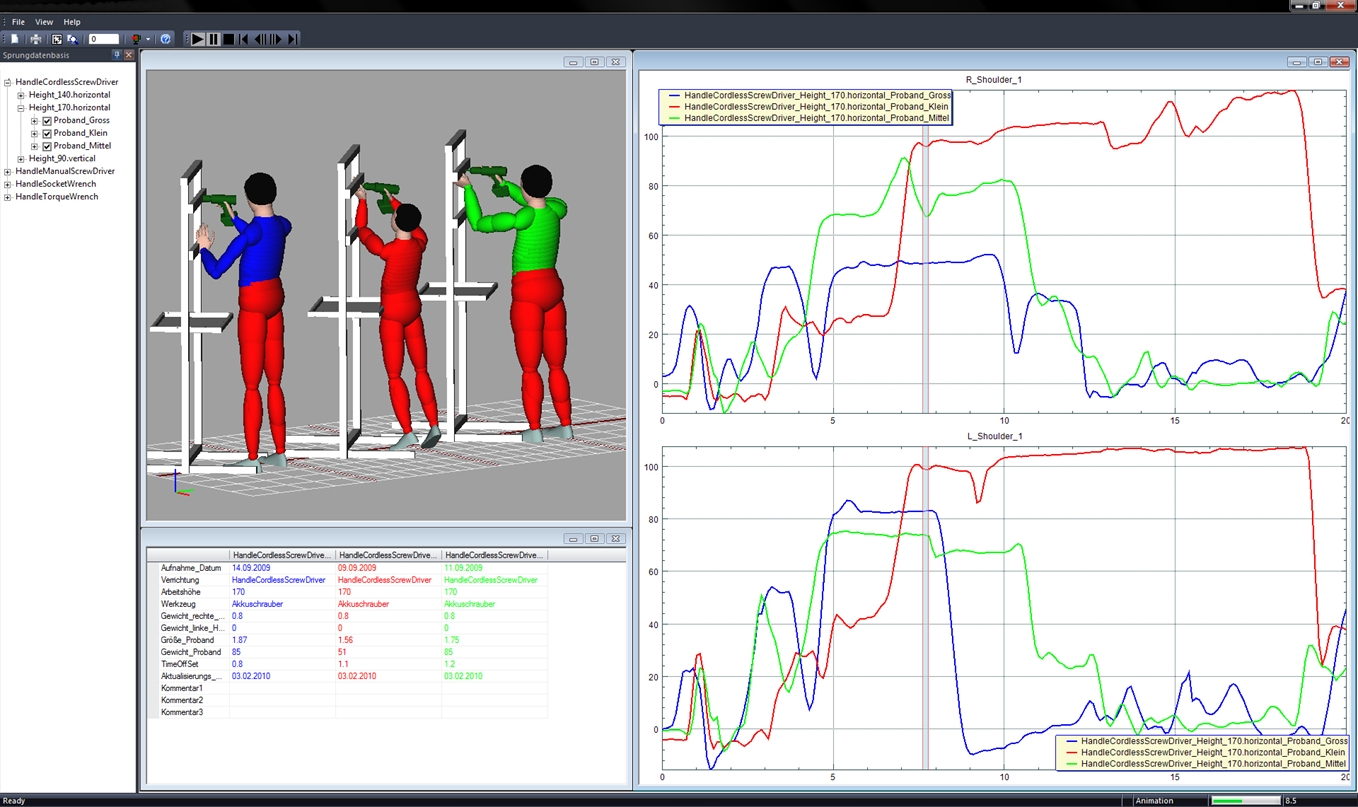The height and width of the screenshot is (807, 1358).
Task: Collapse the Height_170.horizontal node
Action: 21,107
